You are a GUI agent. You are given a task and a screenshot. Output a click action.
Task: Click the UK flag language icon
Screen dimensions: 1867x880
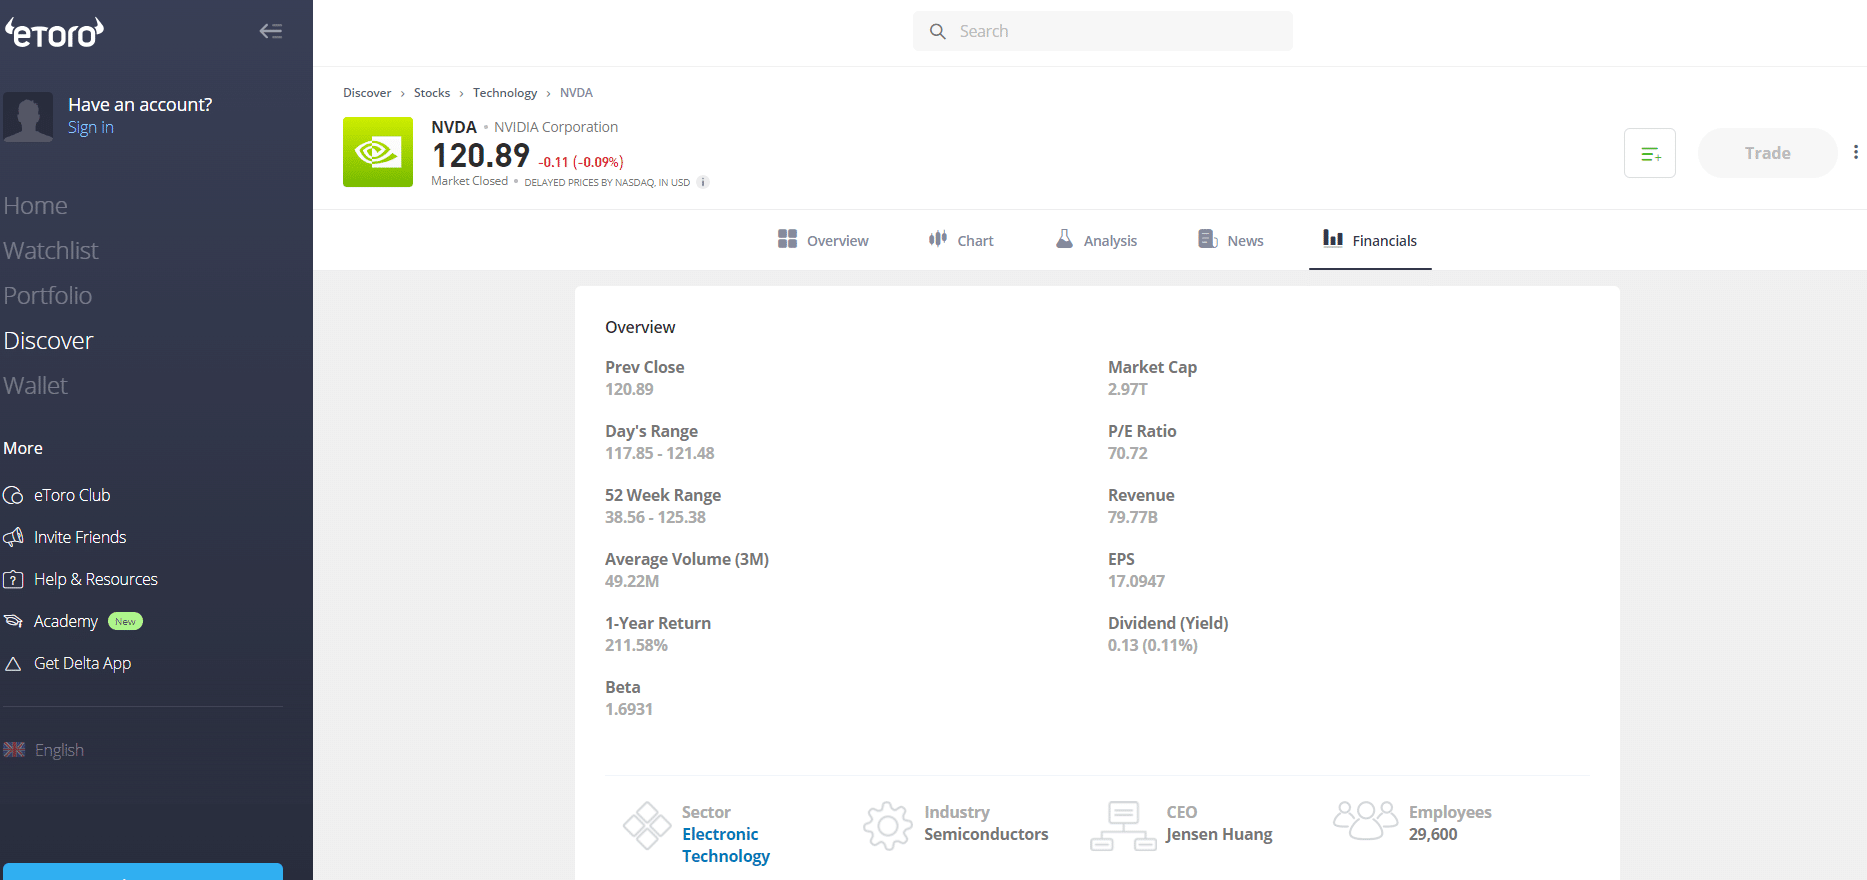(14, 750)
